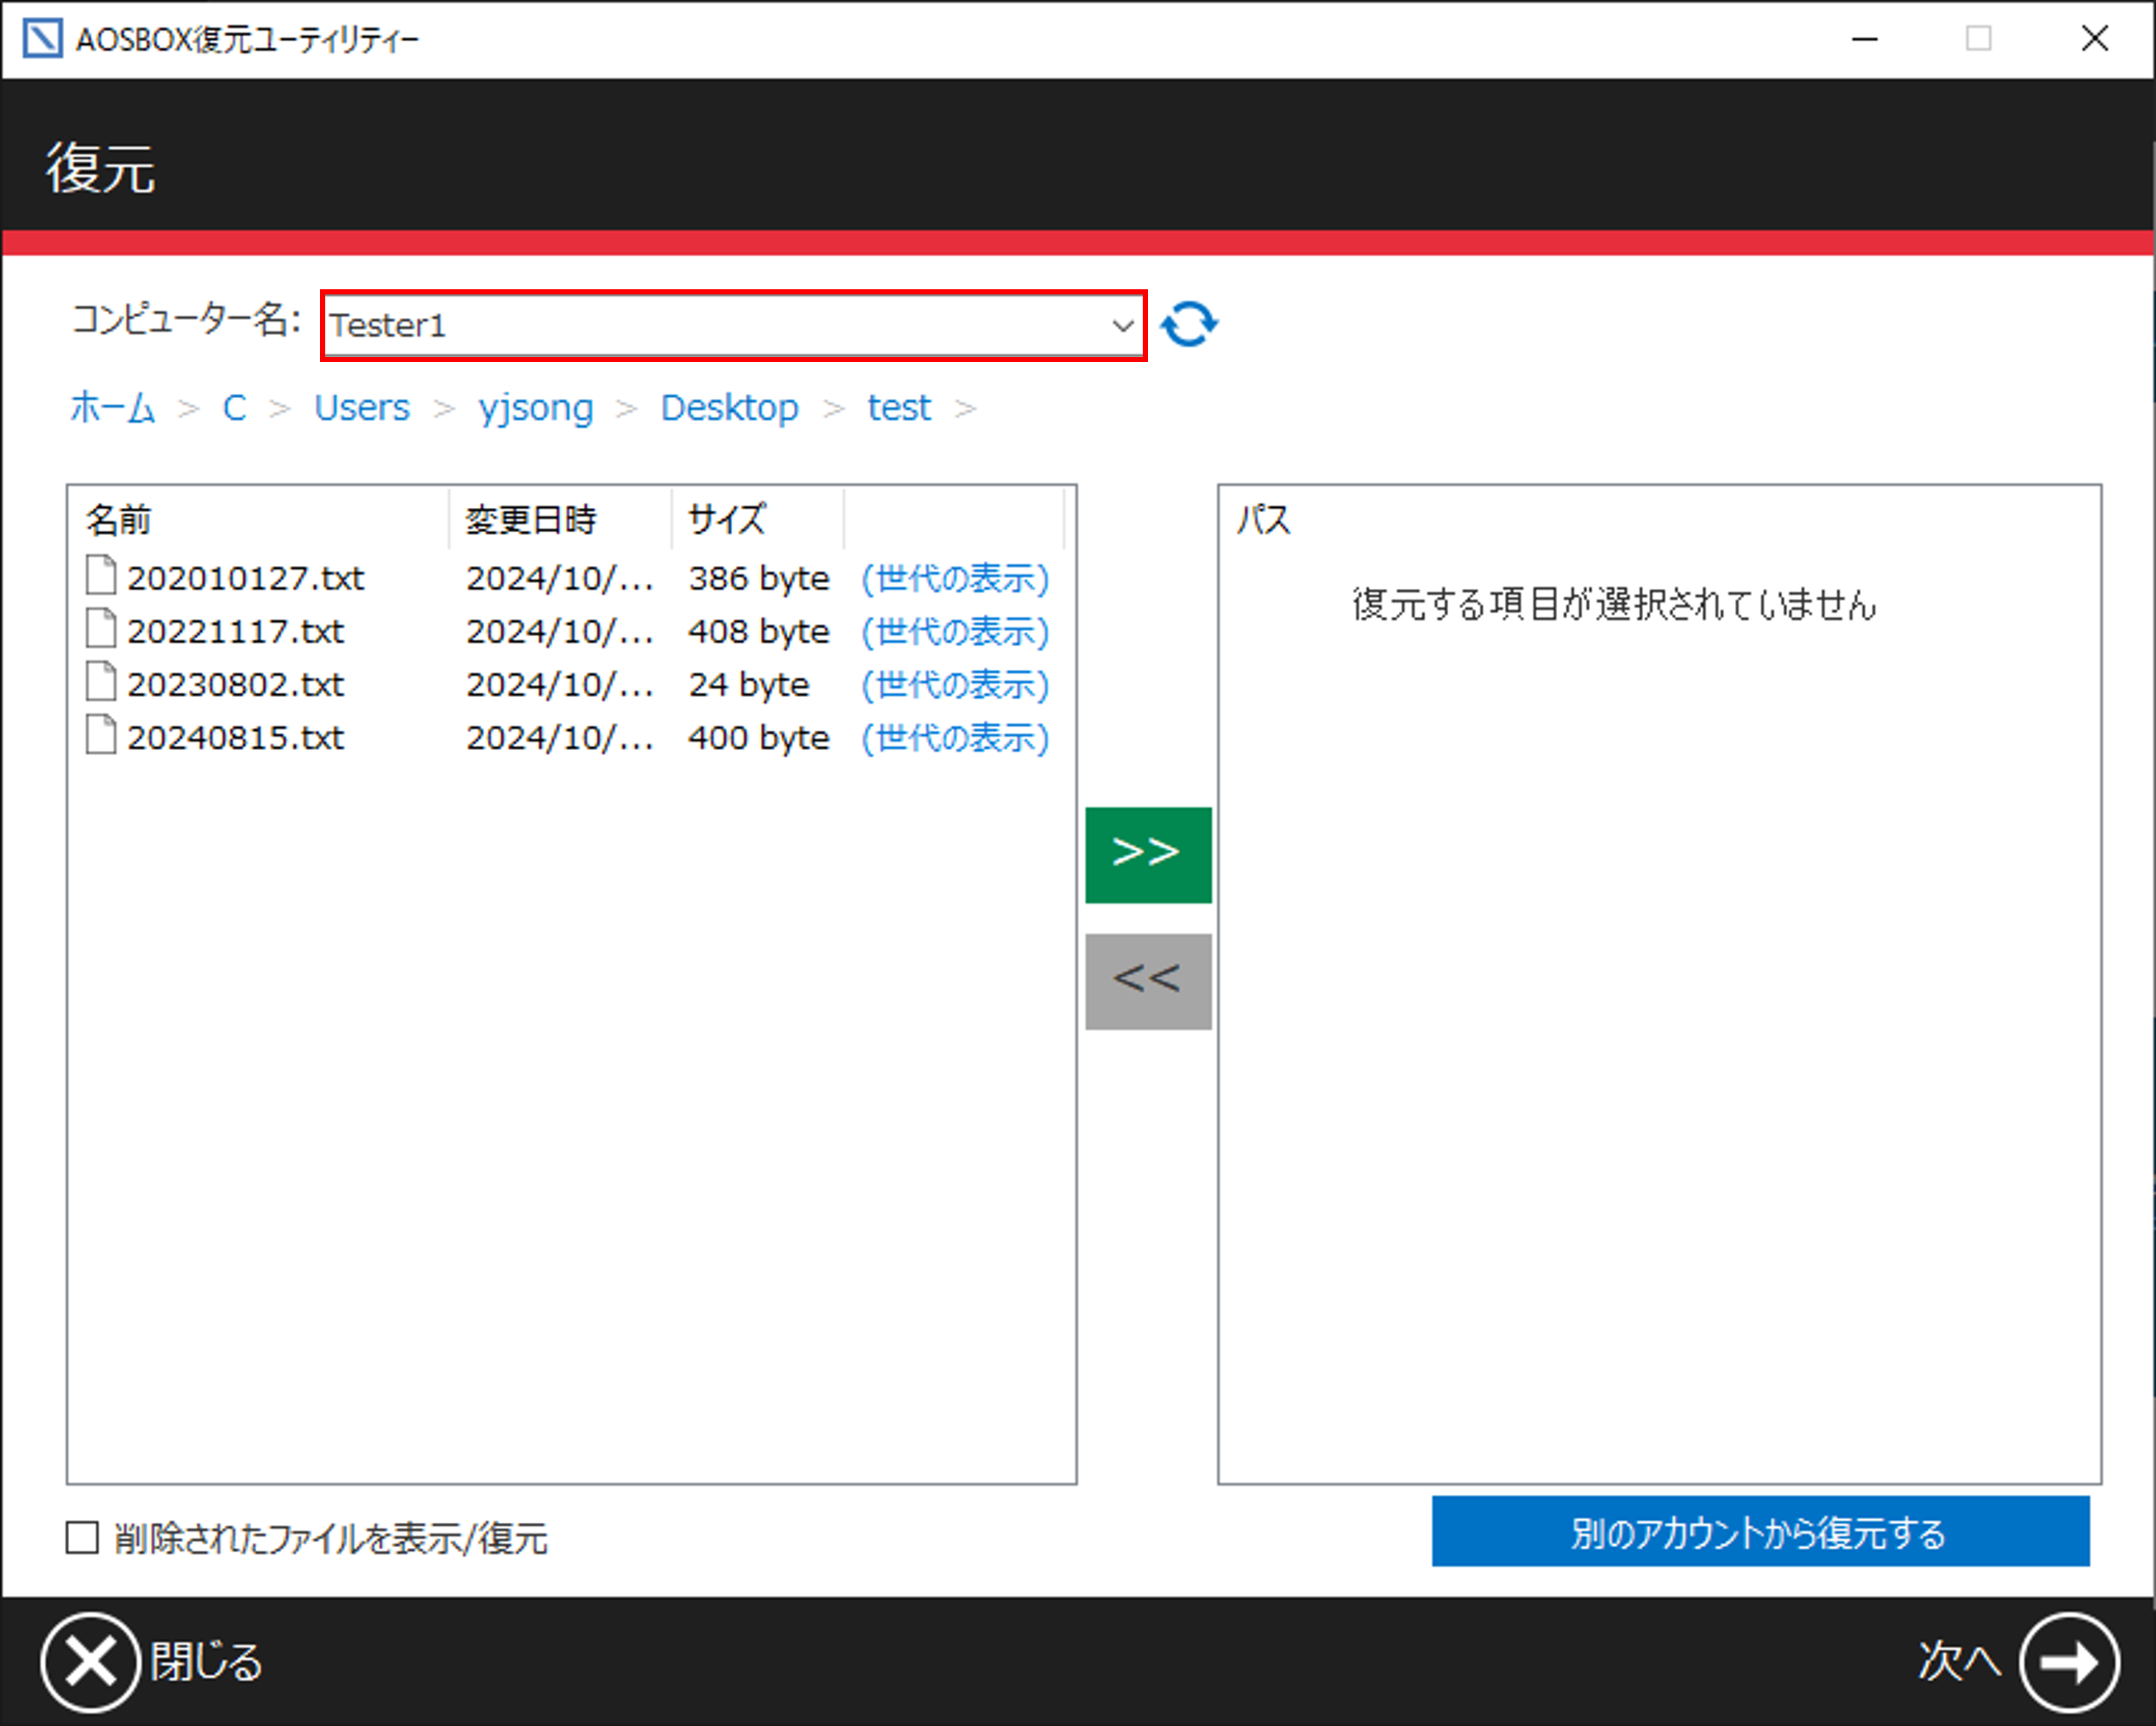Select file name 20240815.txt

point(235,737)
